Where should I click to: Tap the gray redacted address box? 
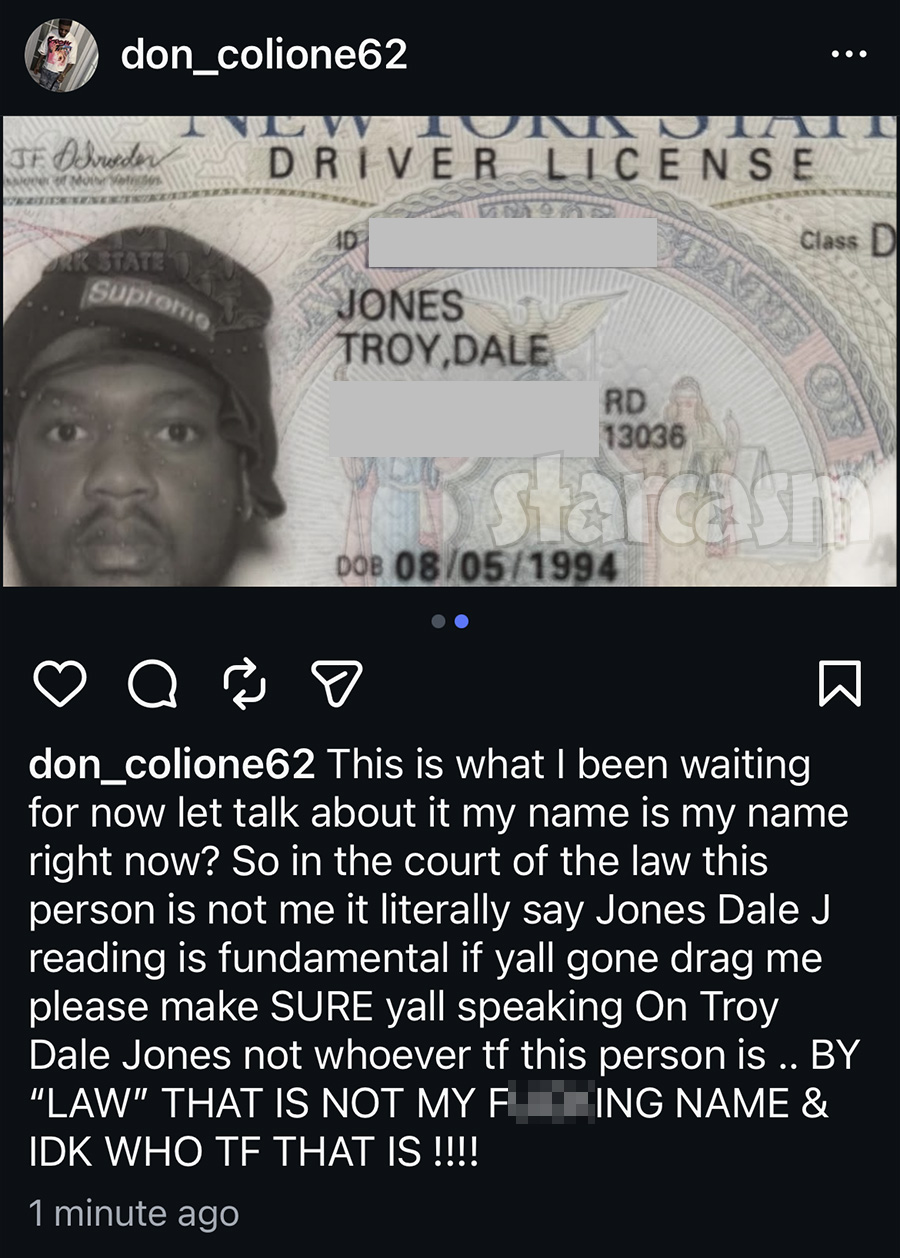464,418
